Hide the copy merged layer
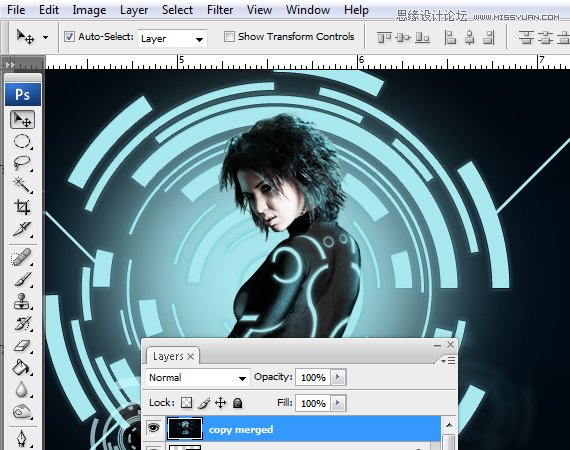Viewport: 570px width, 450px height. pyautogui.click(x=154, y=428)
